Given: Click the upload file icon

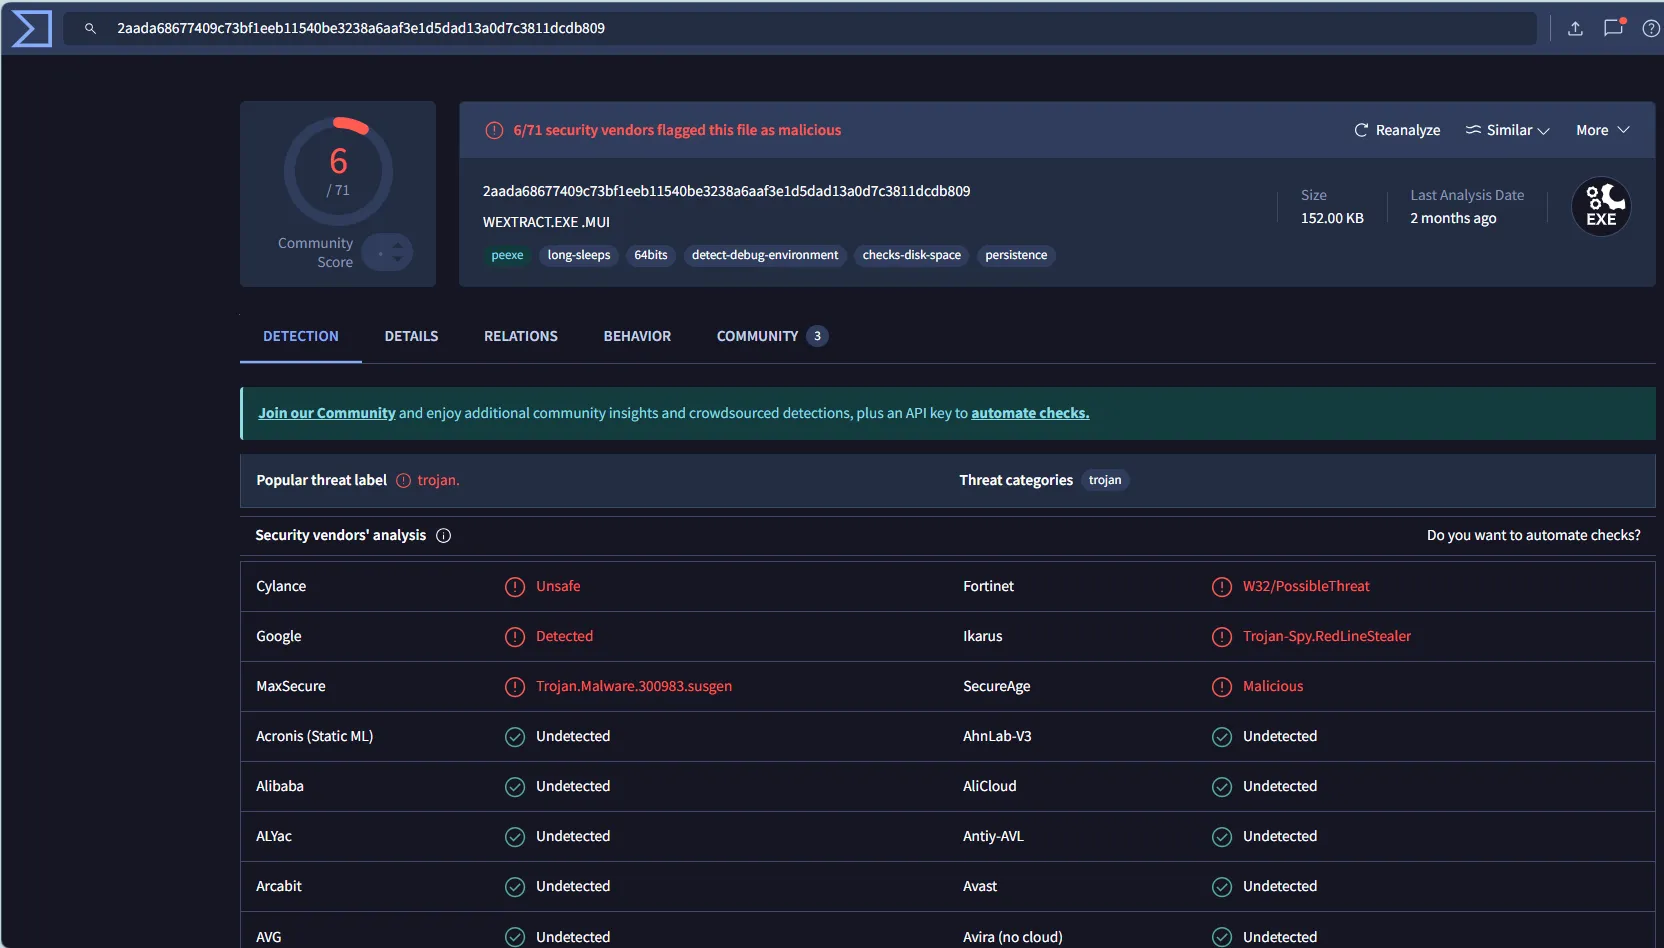Looking at the screenshot, I should coord(1575,28).
